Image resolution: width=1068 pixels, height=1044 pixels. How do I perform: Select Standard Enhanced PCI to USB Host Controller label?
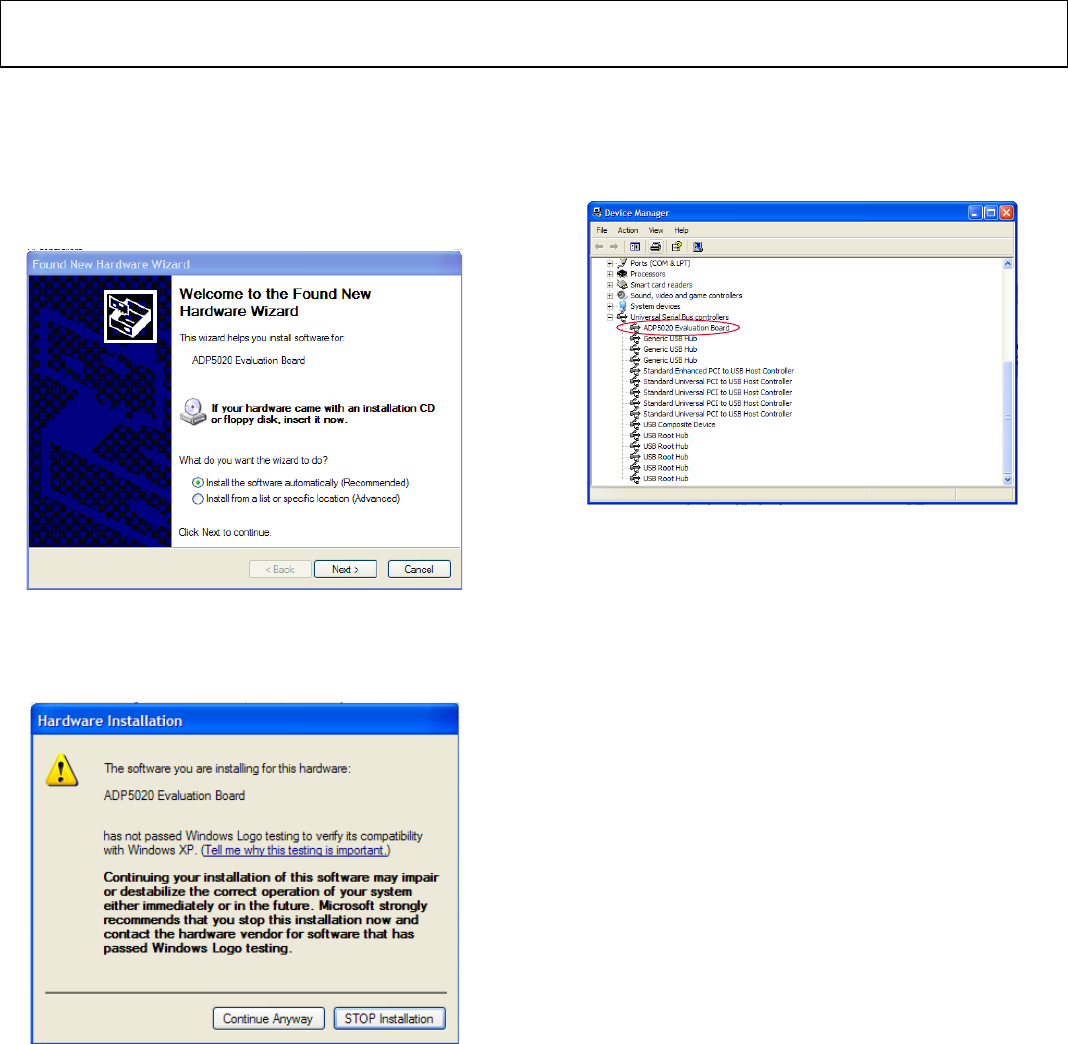[x=719, y=371]
